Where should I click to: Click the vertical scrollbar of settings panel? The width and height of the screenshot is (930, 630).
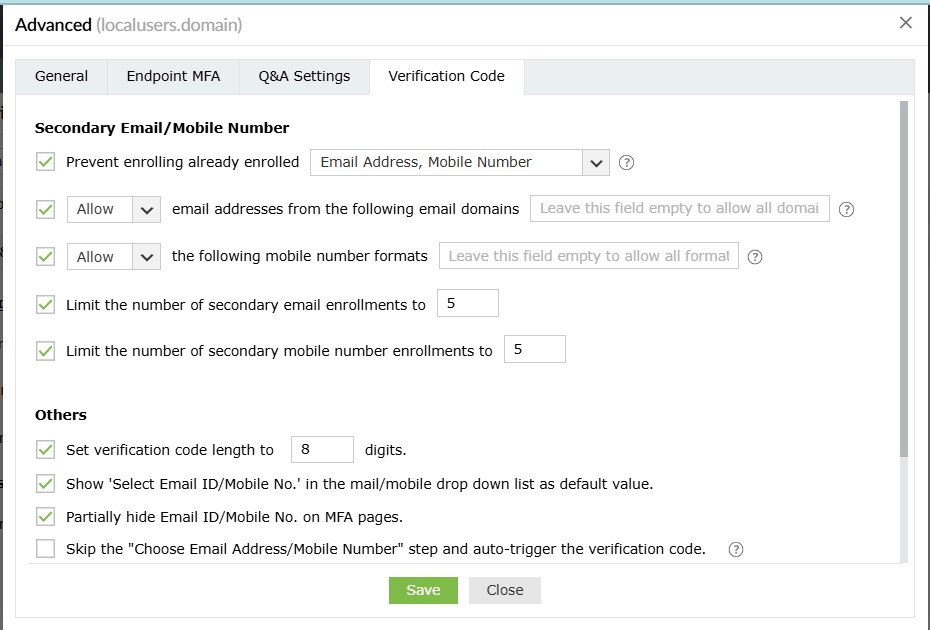pyautogui.click(x=904, y=280)
